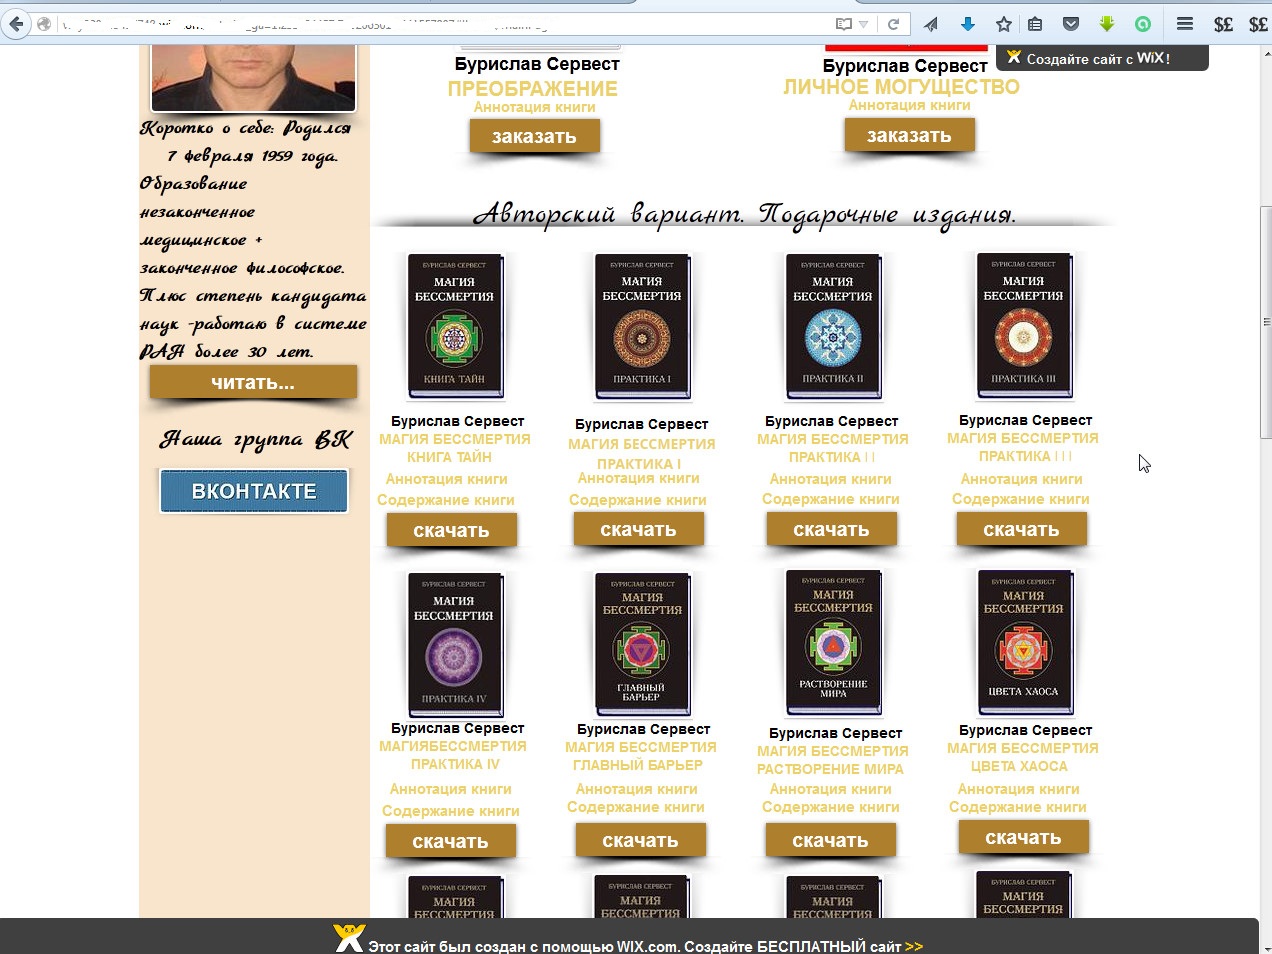Download ПРАКТИКА IV with скачать

tap(450, 842)
